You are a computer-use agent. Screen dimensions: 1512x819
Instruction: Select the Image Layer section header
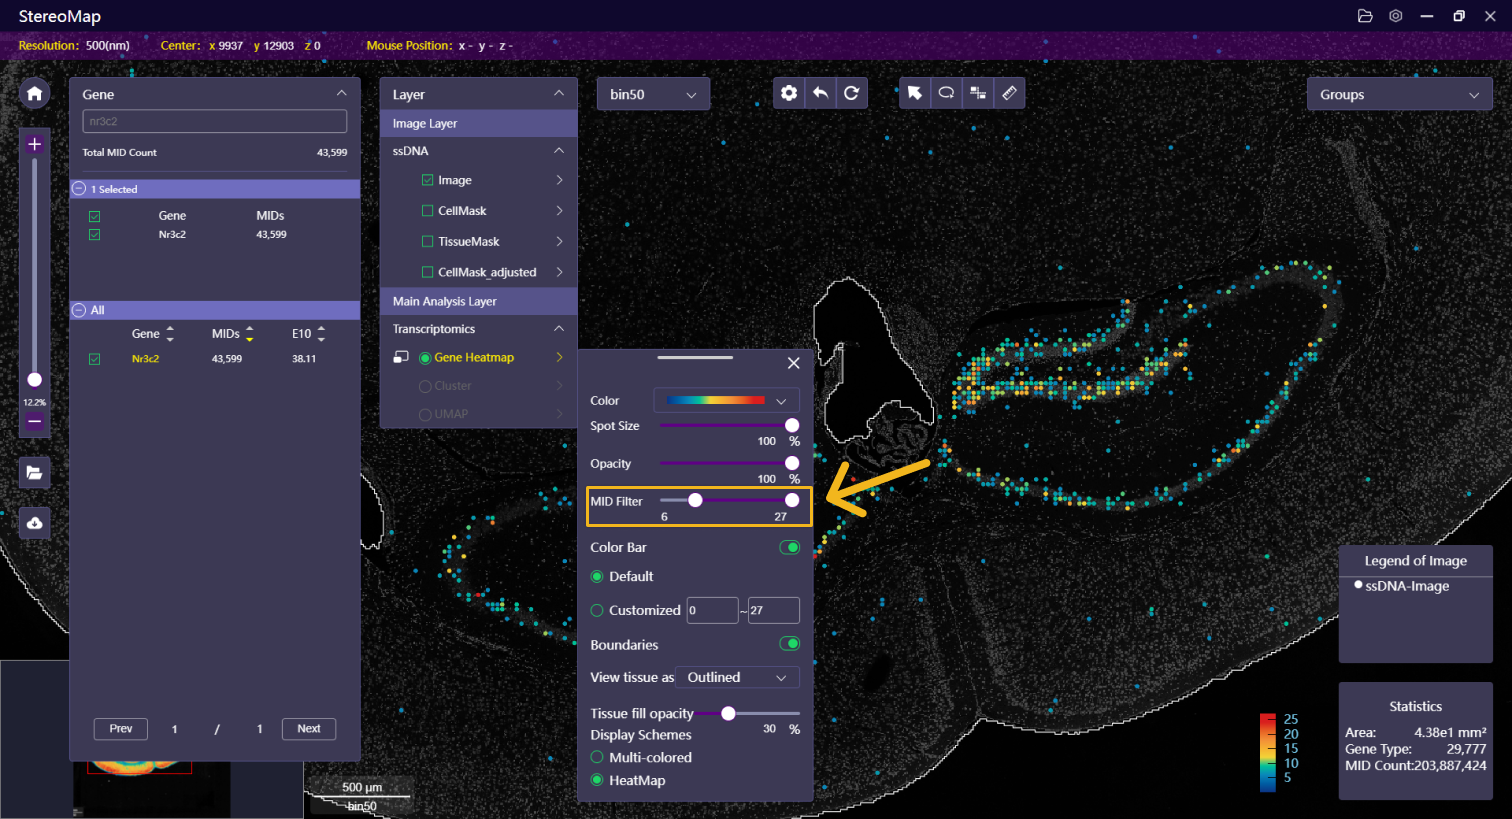coord(478,123)
